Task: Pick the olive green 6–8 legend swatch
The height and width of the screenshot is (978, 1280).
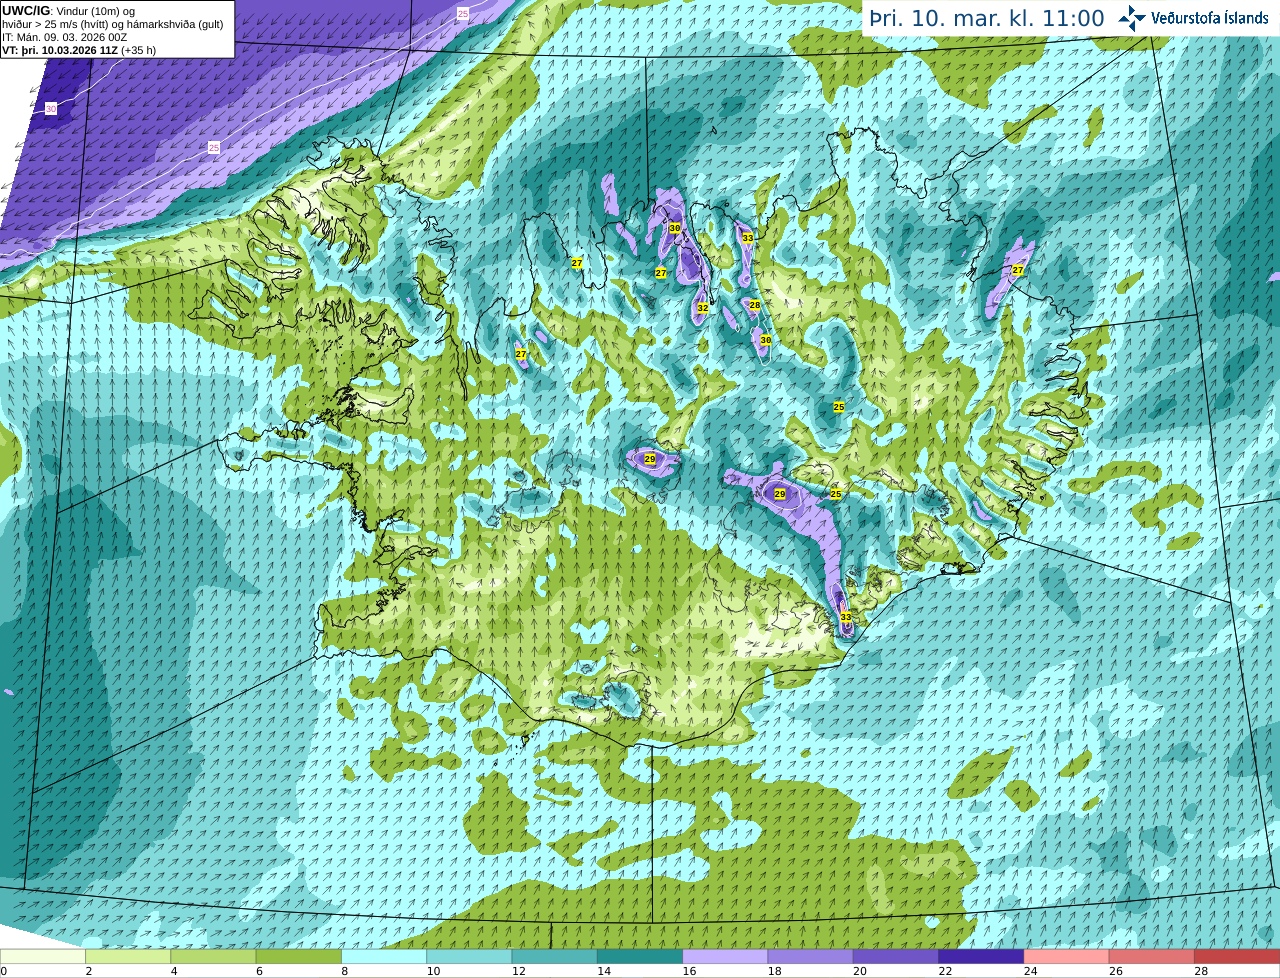Action: click(299, 957)
